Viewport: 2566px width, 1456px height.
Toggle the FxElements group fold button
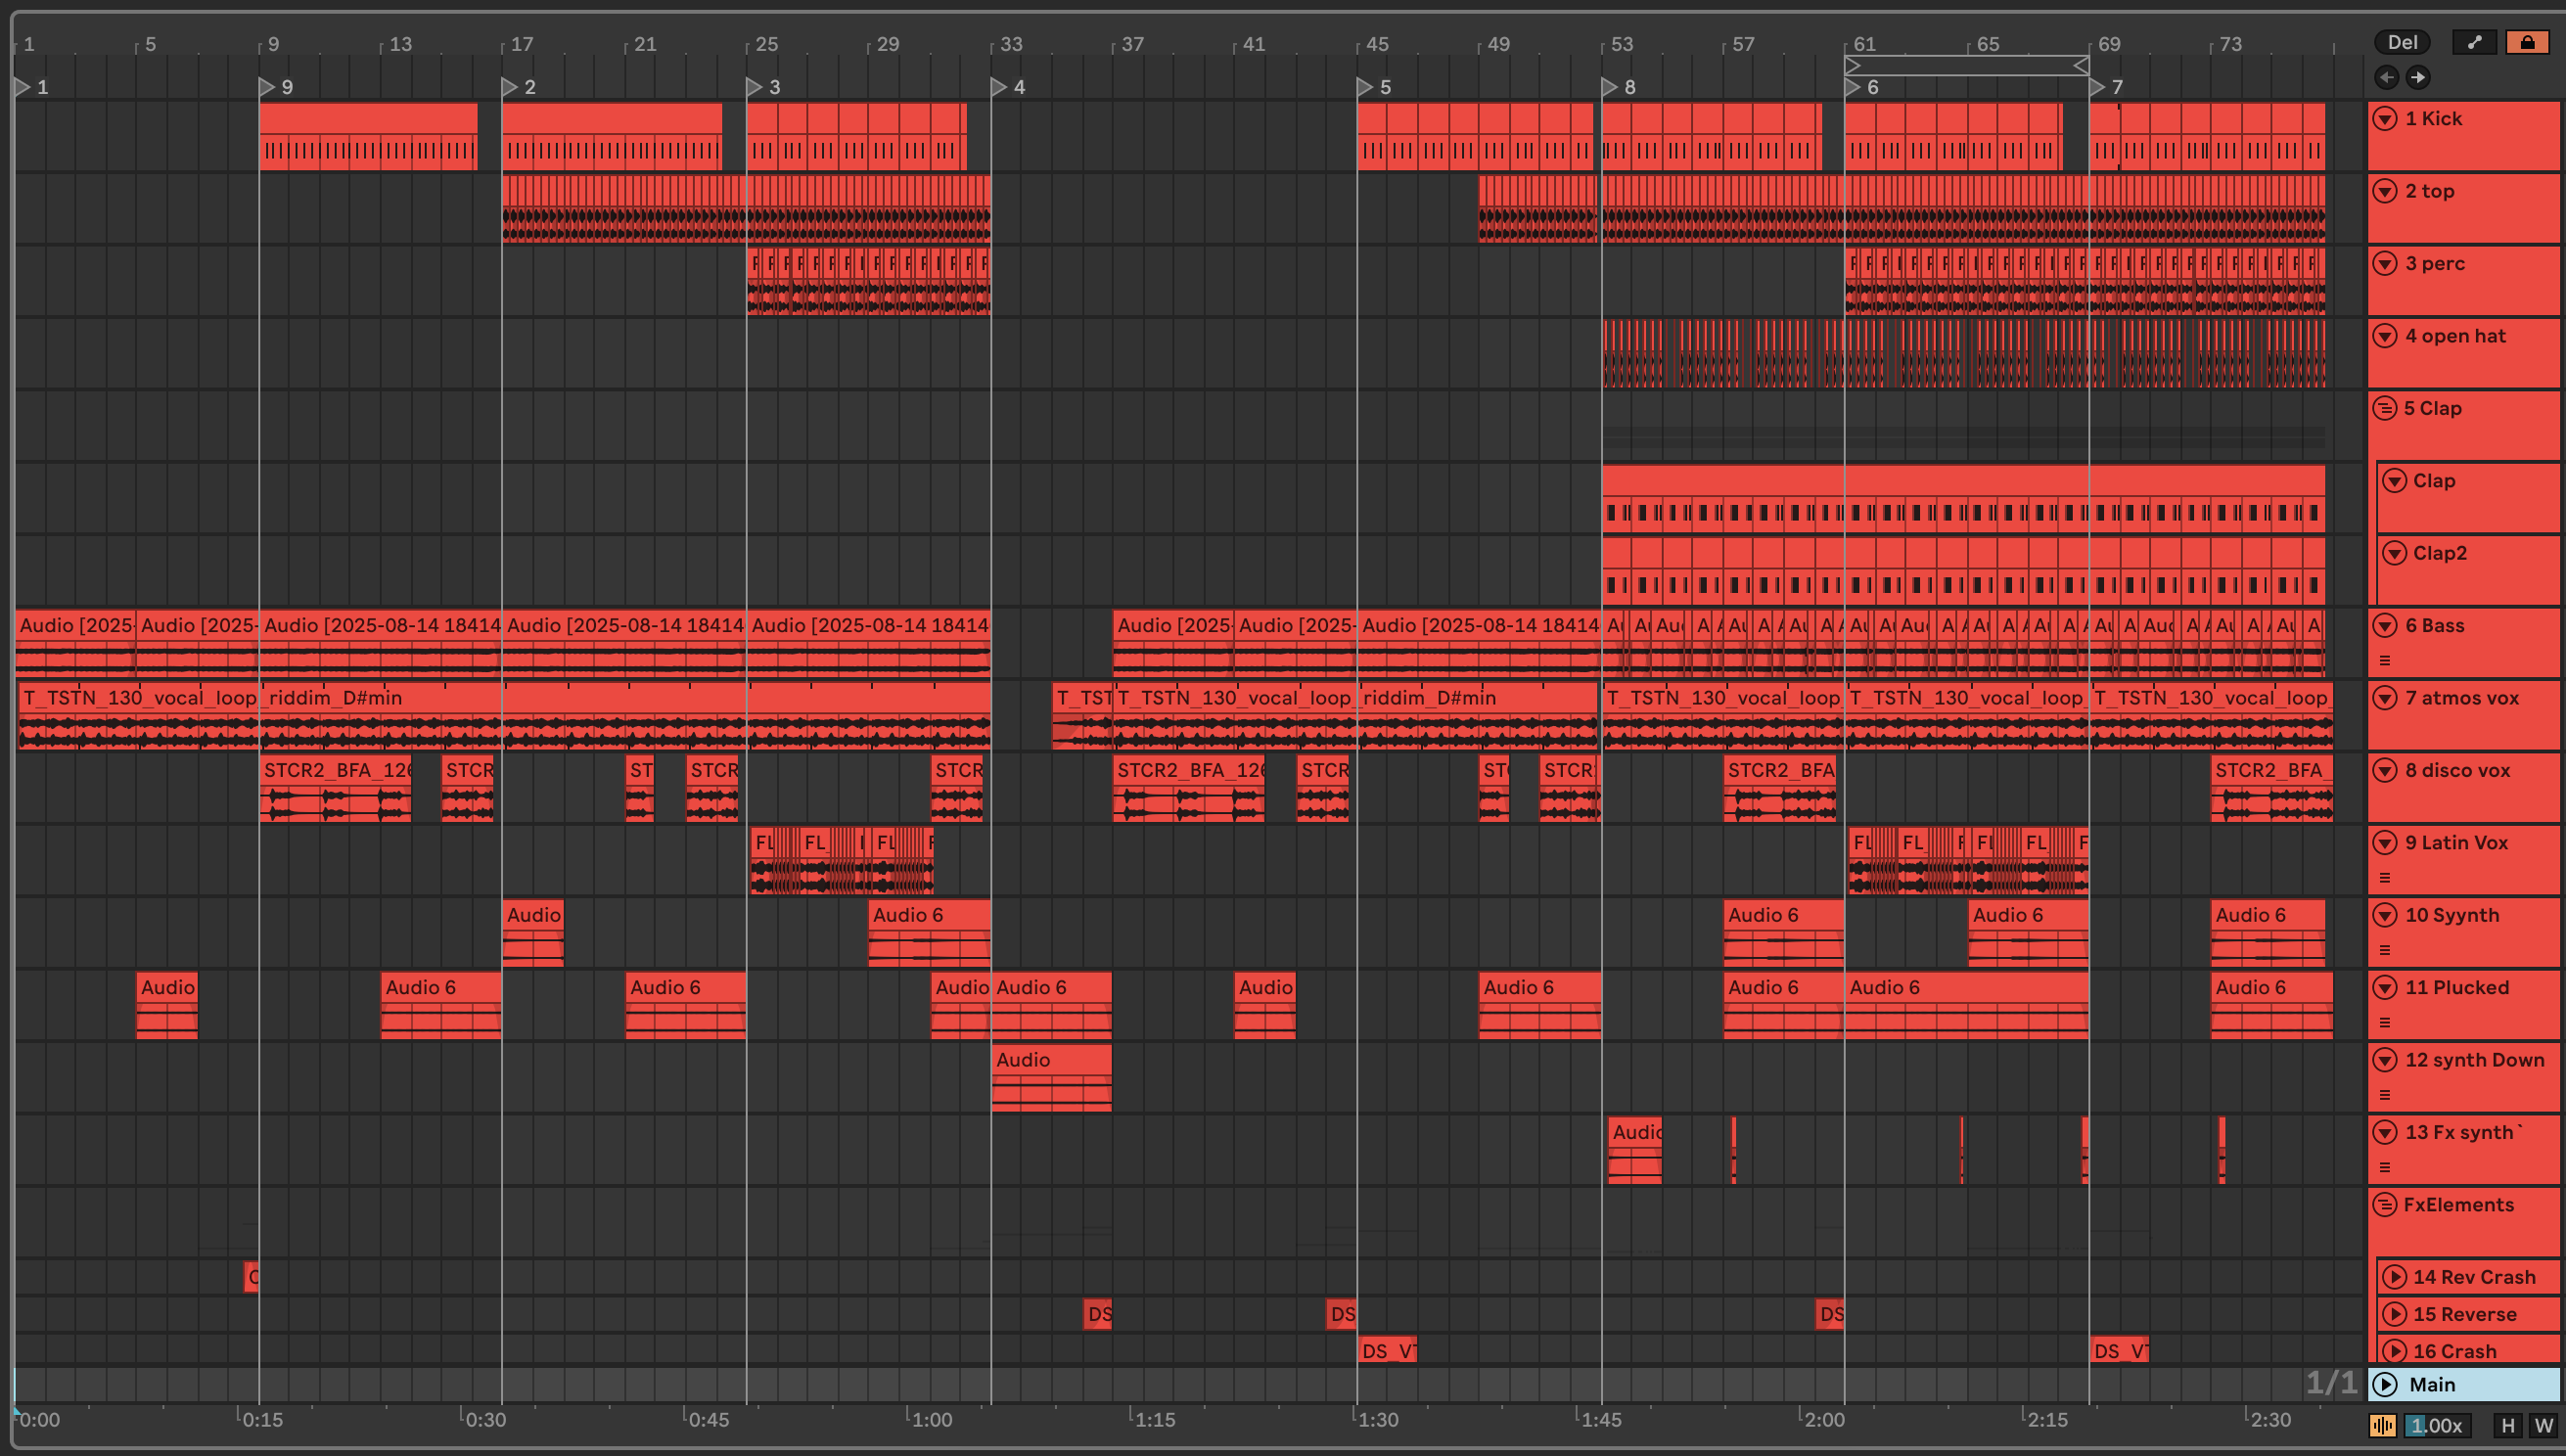click(x=2385, y=1205)
